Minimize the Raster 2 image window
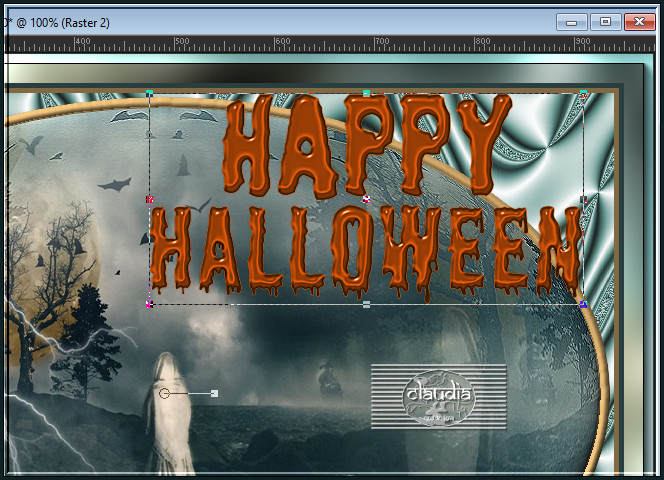Screen dimensions: 664x480 pos(572,22)
